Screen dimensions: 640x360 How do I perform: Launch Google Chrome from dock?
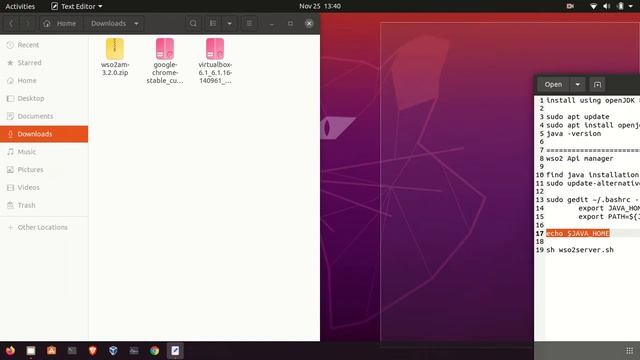[x=154, y=351]
